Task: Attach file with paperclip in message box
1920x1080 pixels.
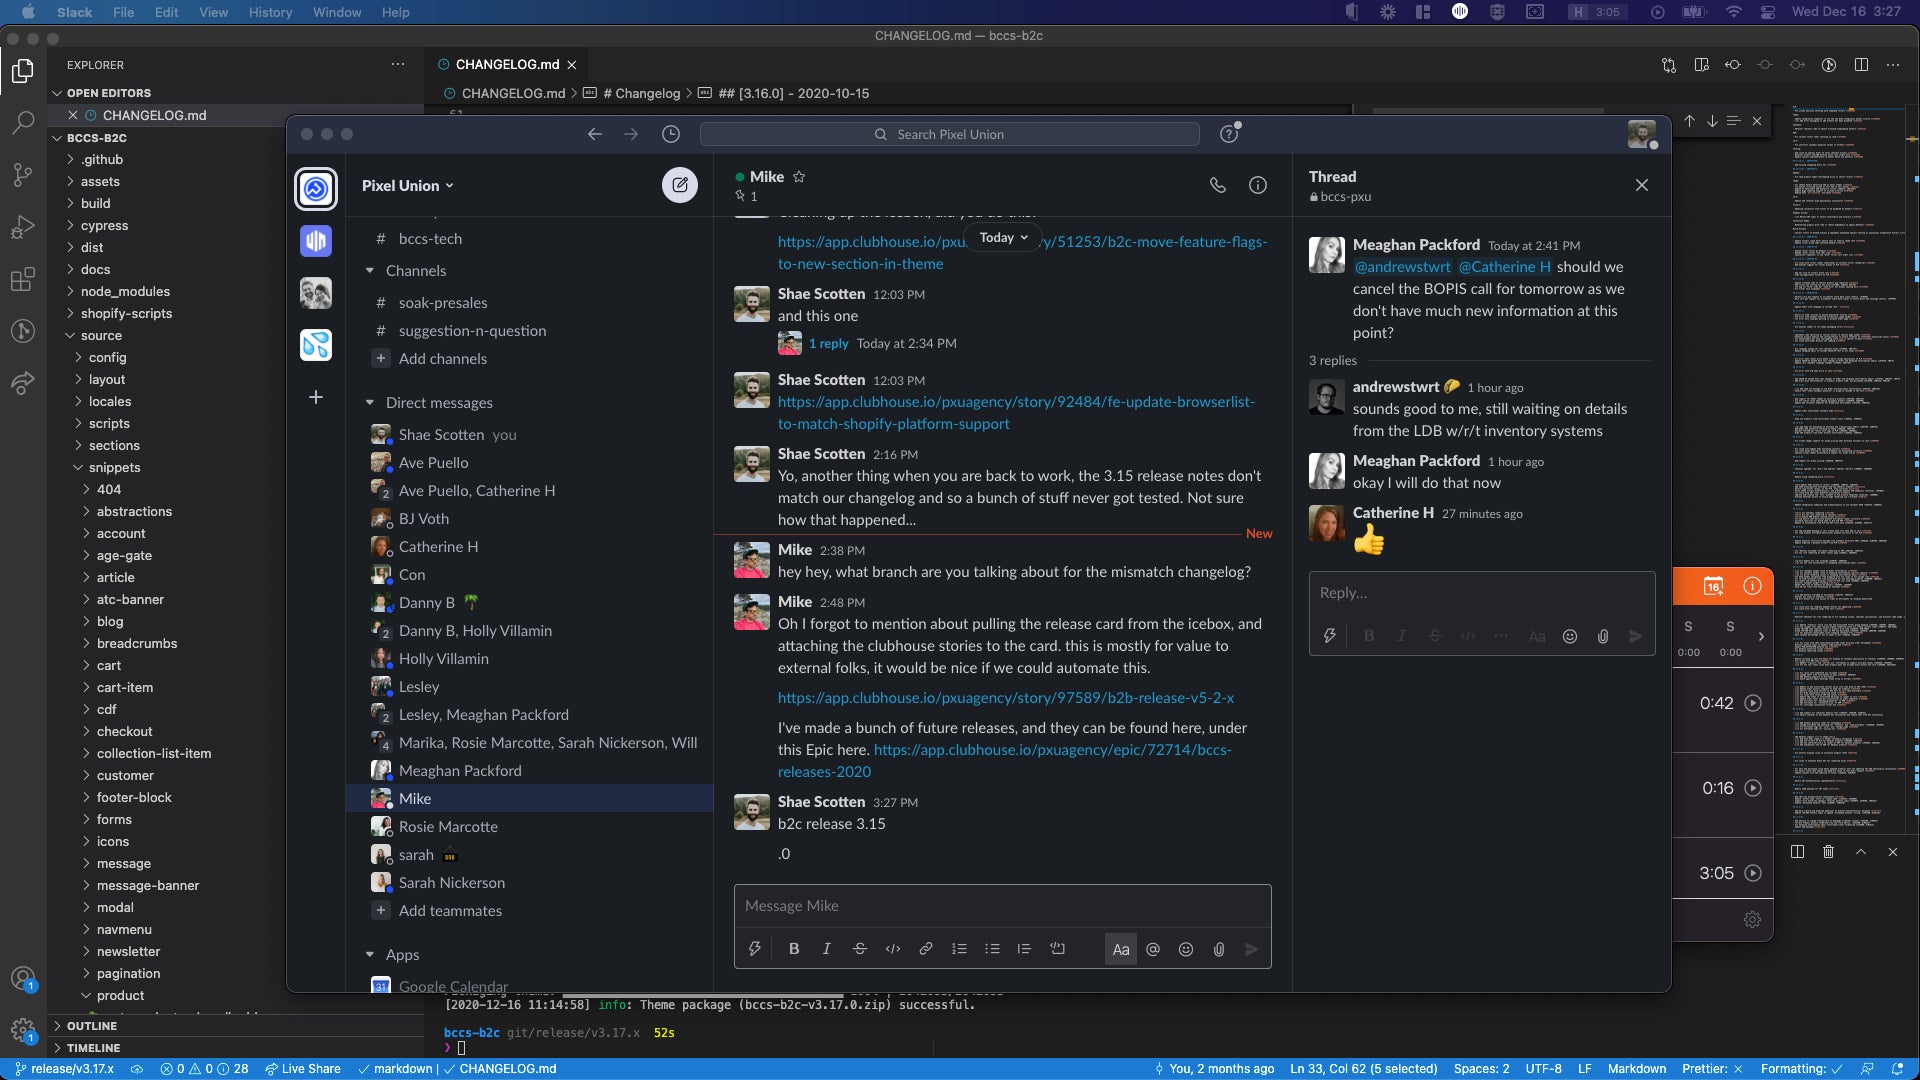Action: pyautogui.click(x=1219, y=949)
